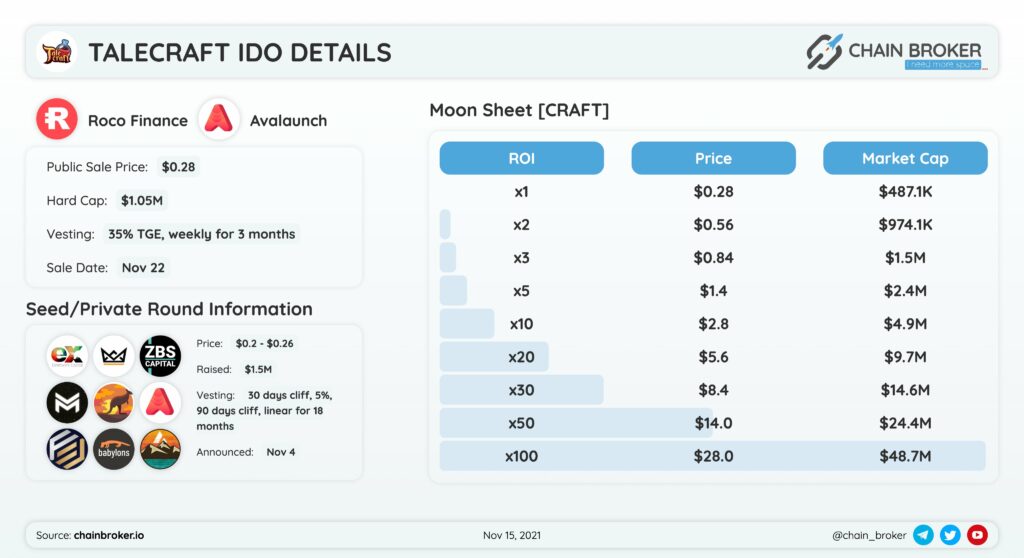Click the babylons investor logo

coord(114,450)
